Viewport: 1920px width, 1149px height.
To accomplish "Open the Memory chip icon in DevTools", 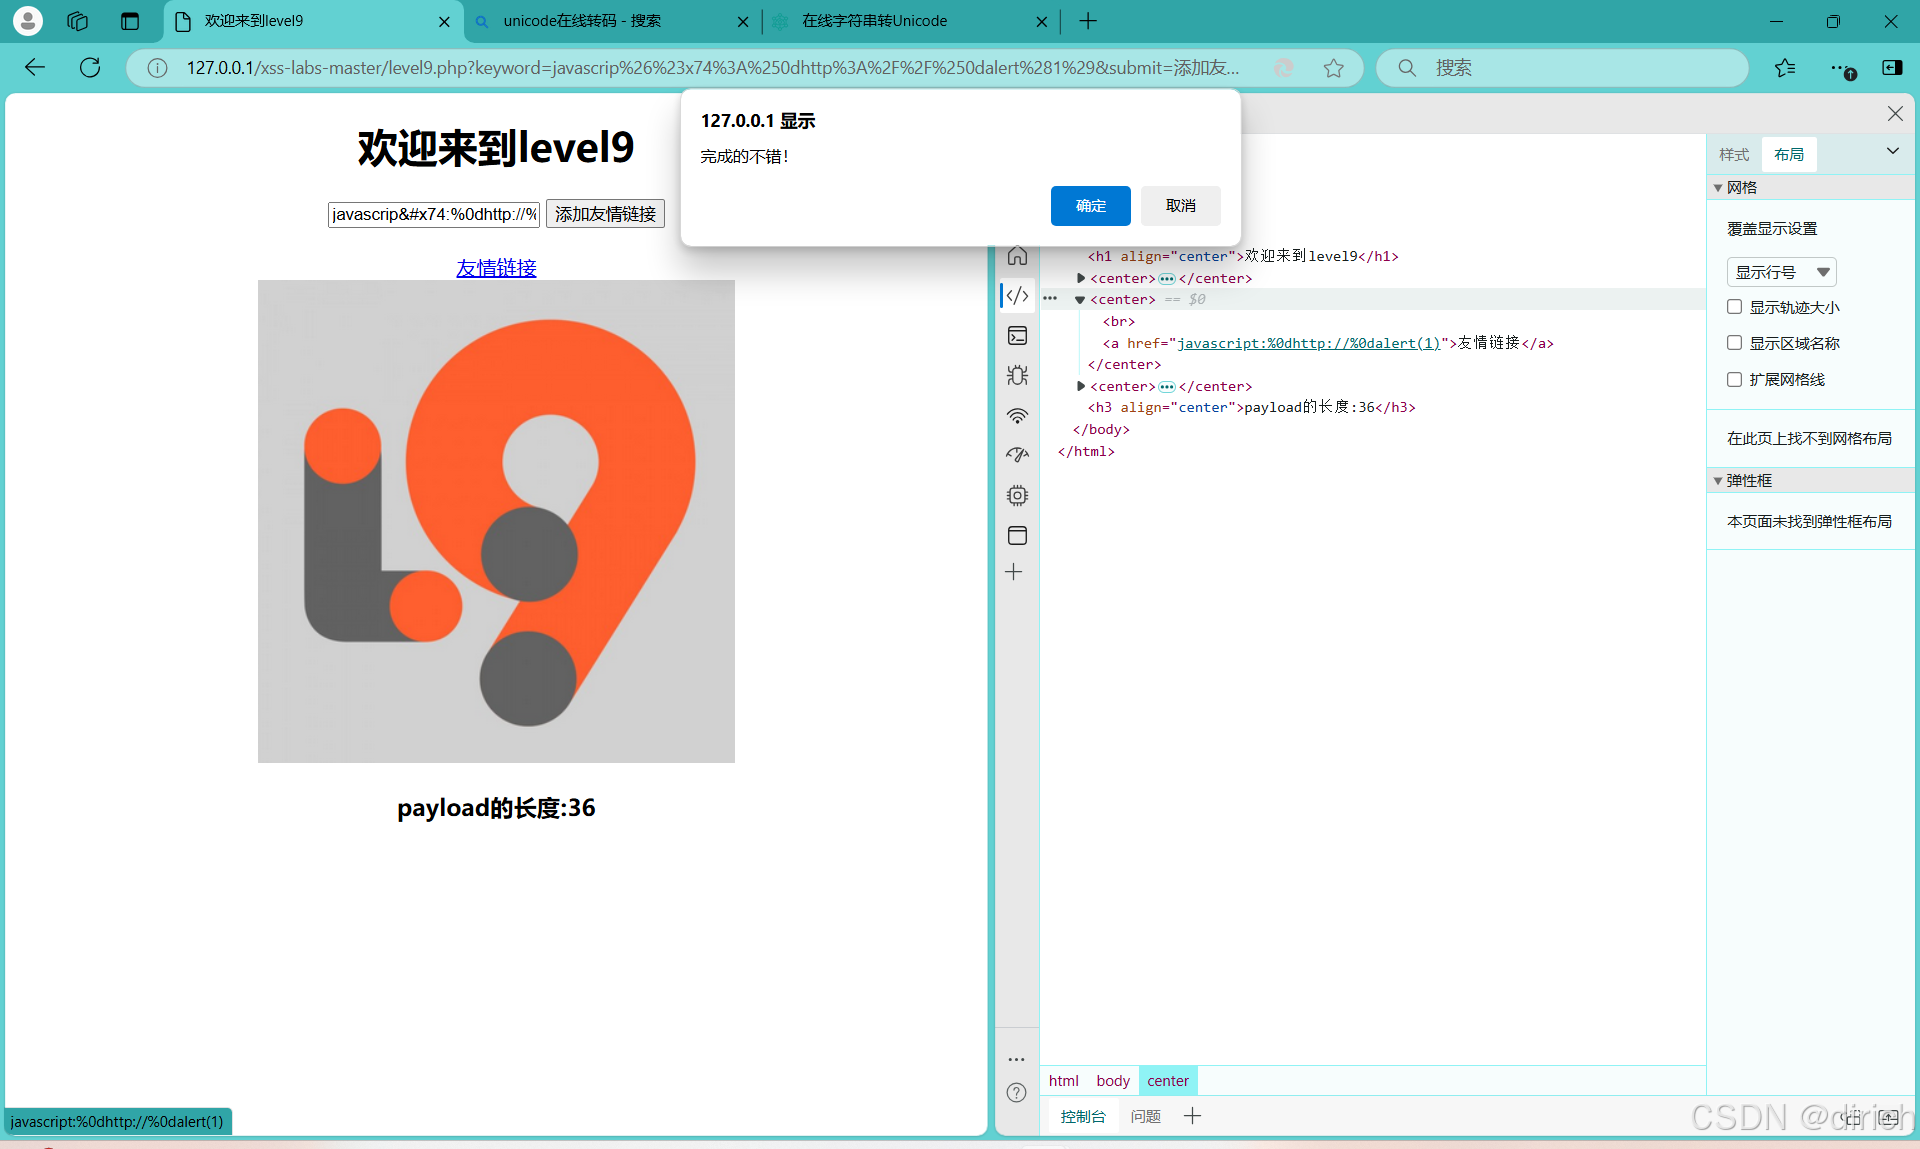I will [x=1017, y=495].
